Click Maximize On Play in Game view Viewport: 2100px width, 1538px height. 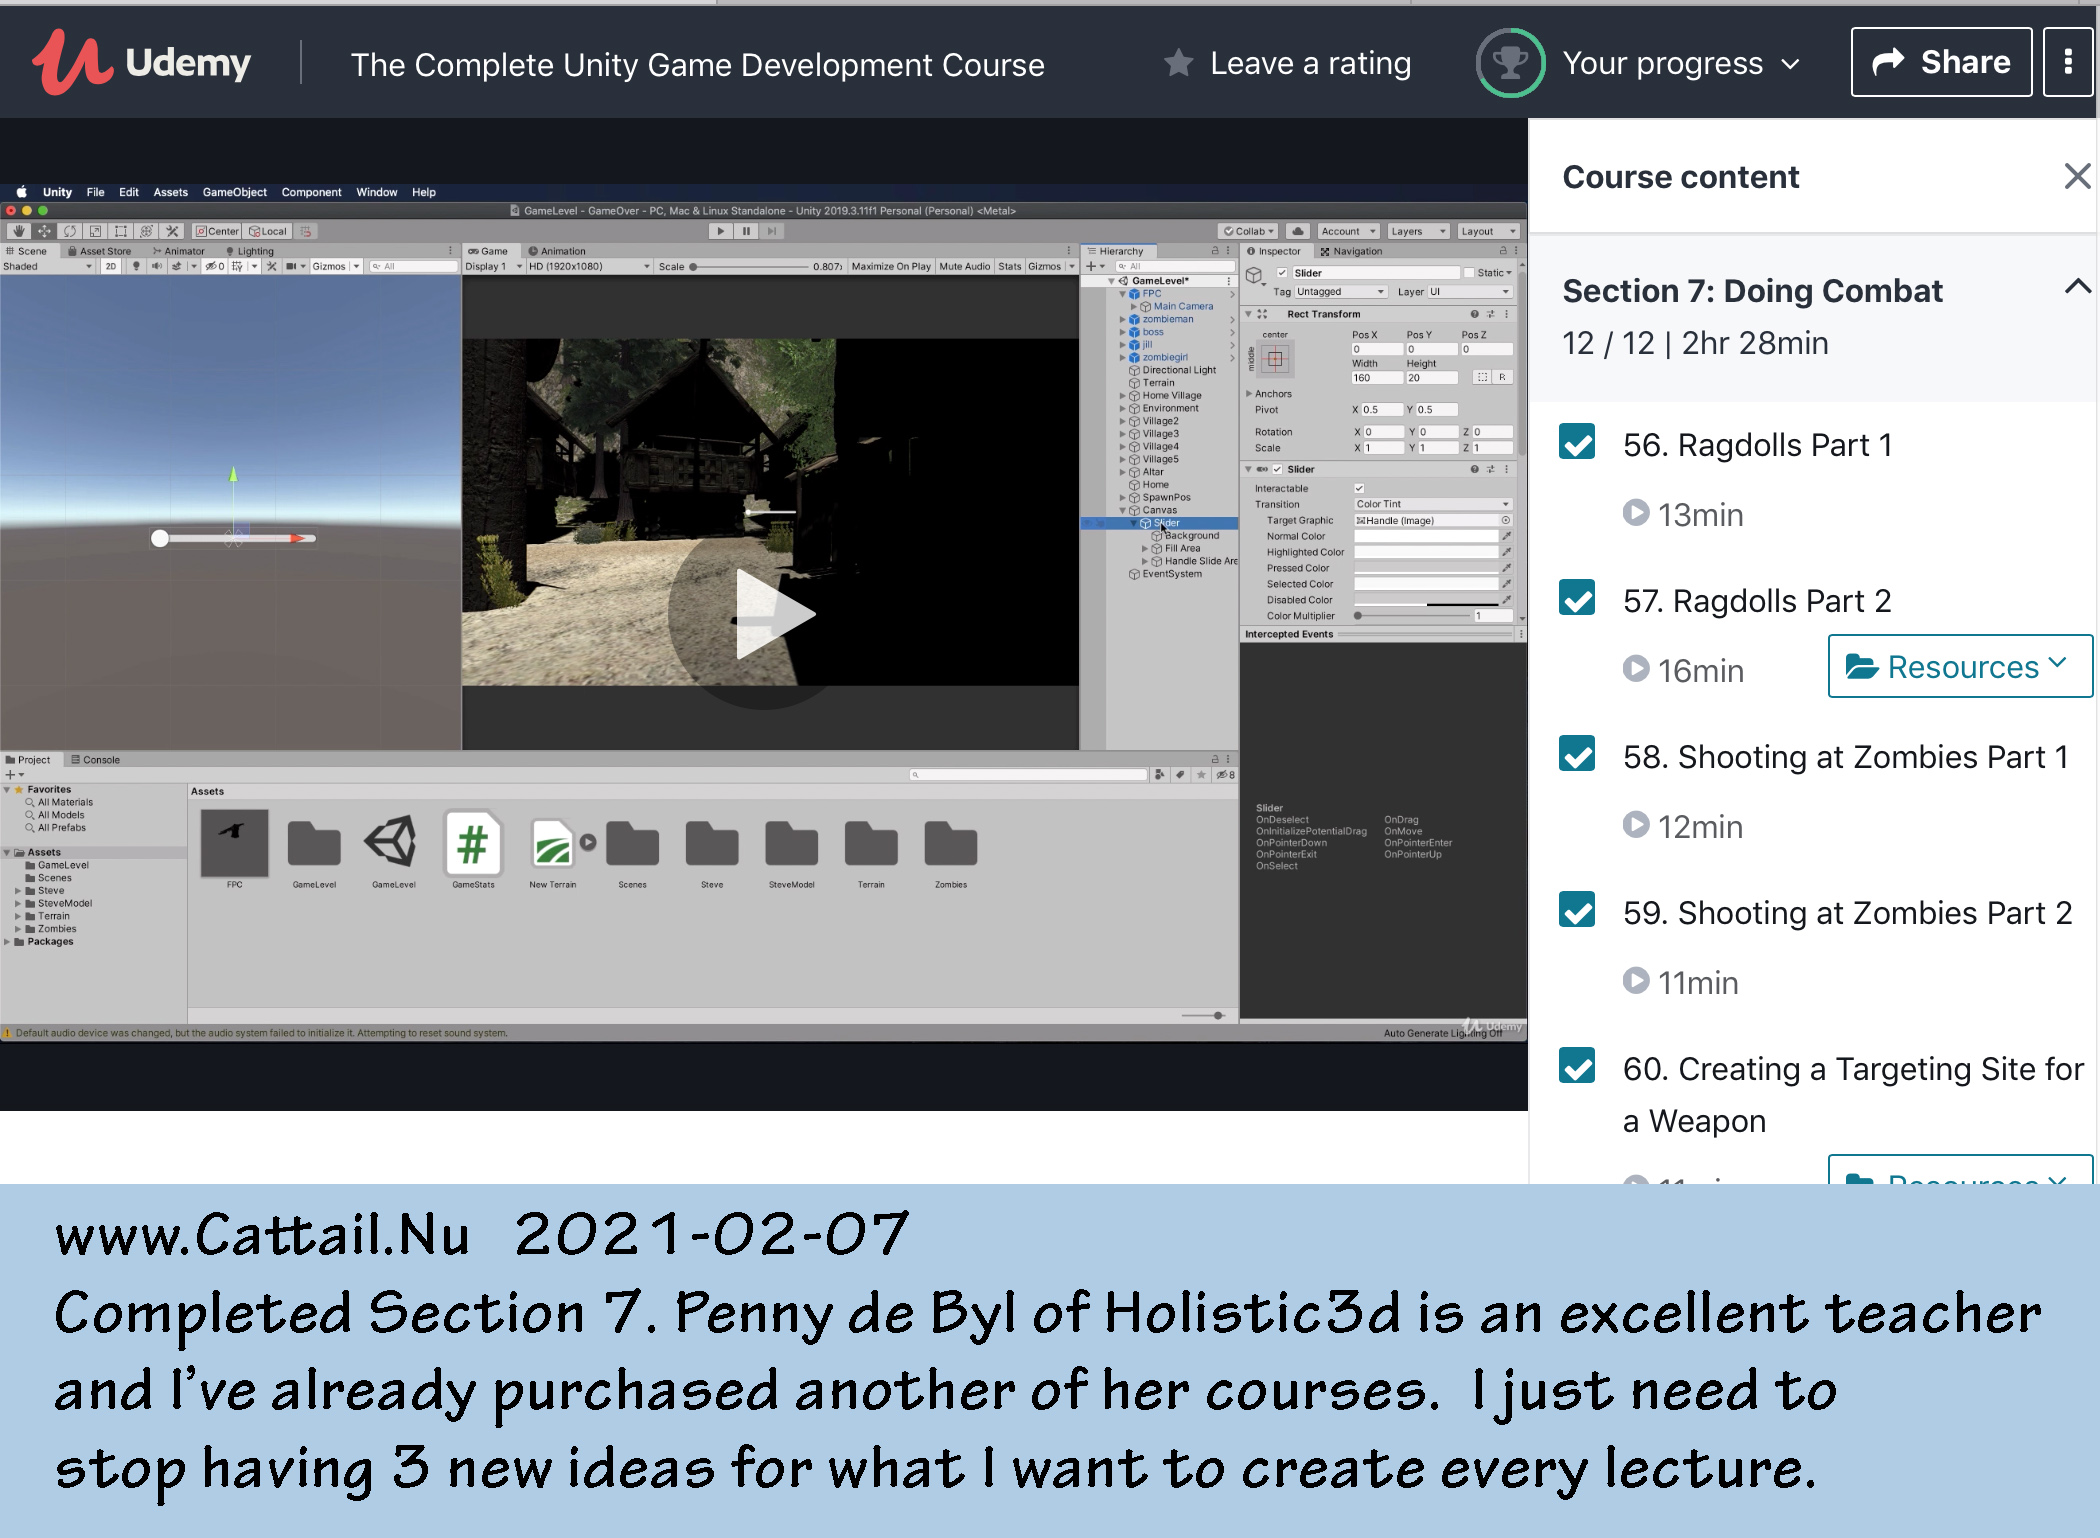point(891,266)
